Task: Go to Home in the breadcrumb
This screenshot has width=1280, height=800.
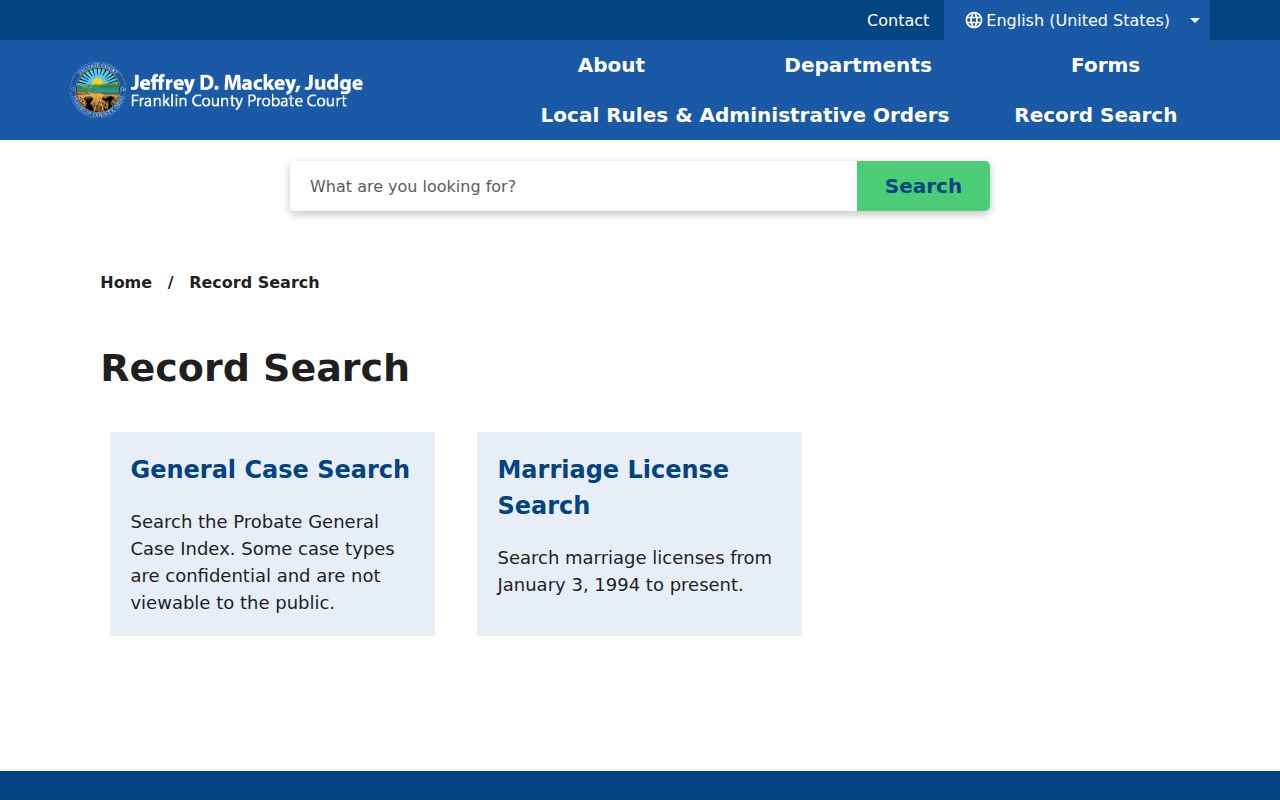Action: (x=126, y=282)
